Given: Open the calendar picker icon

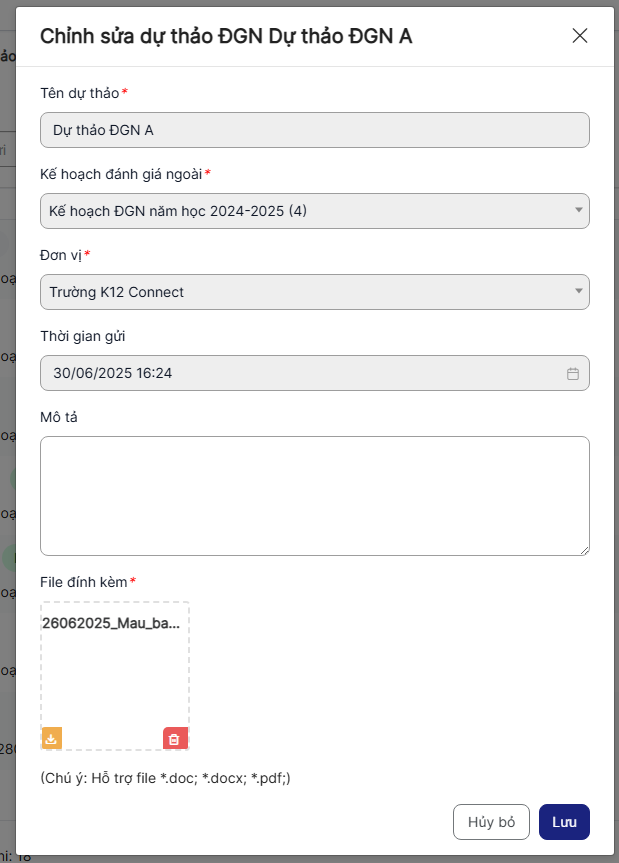Looking at the screenshot, I should point(573,374).
